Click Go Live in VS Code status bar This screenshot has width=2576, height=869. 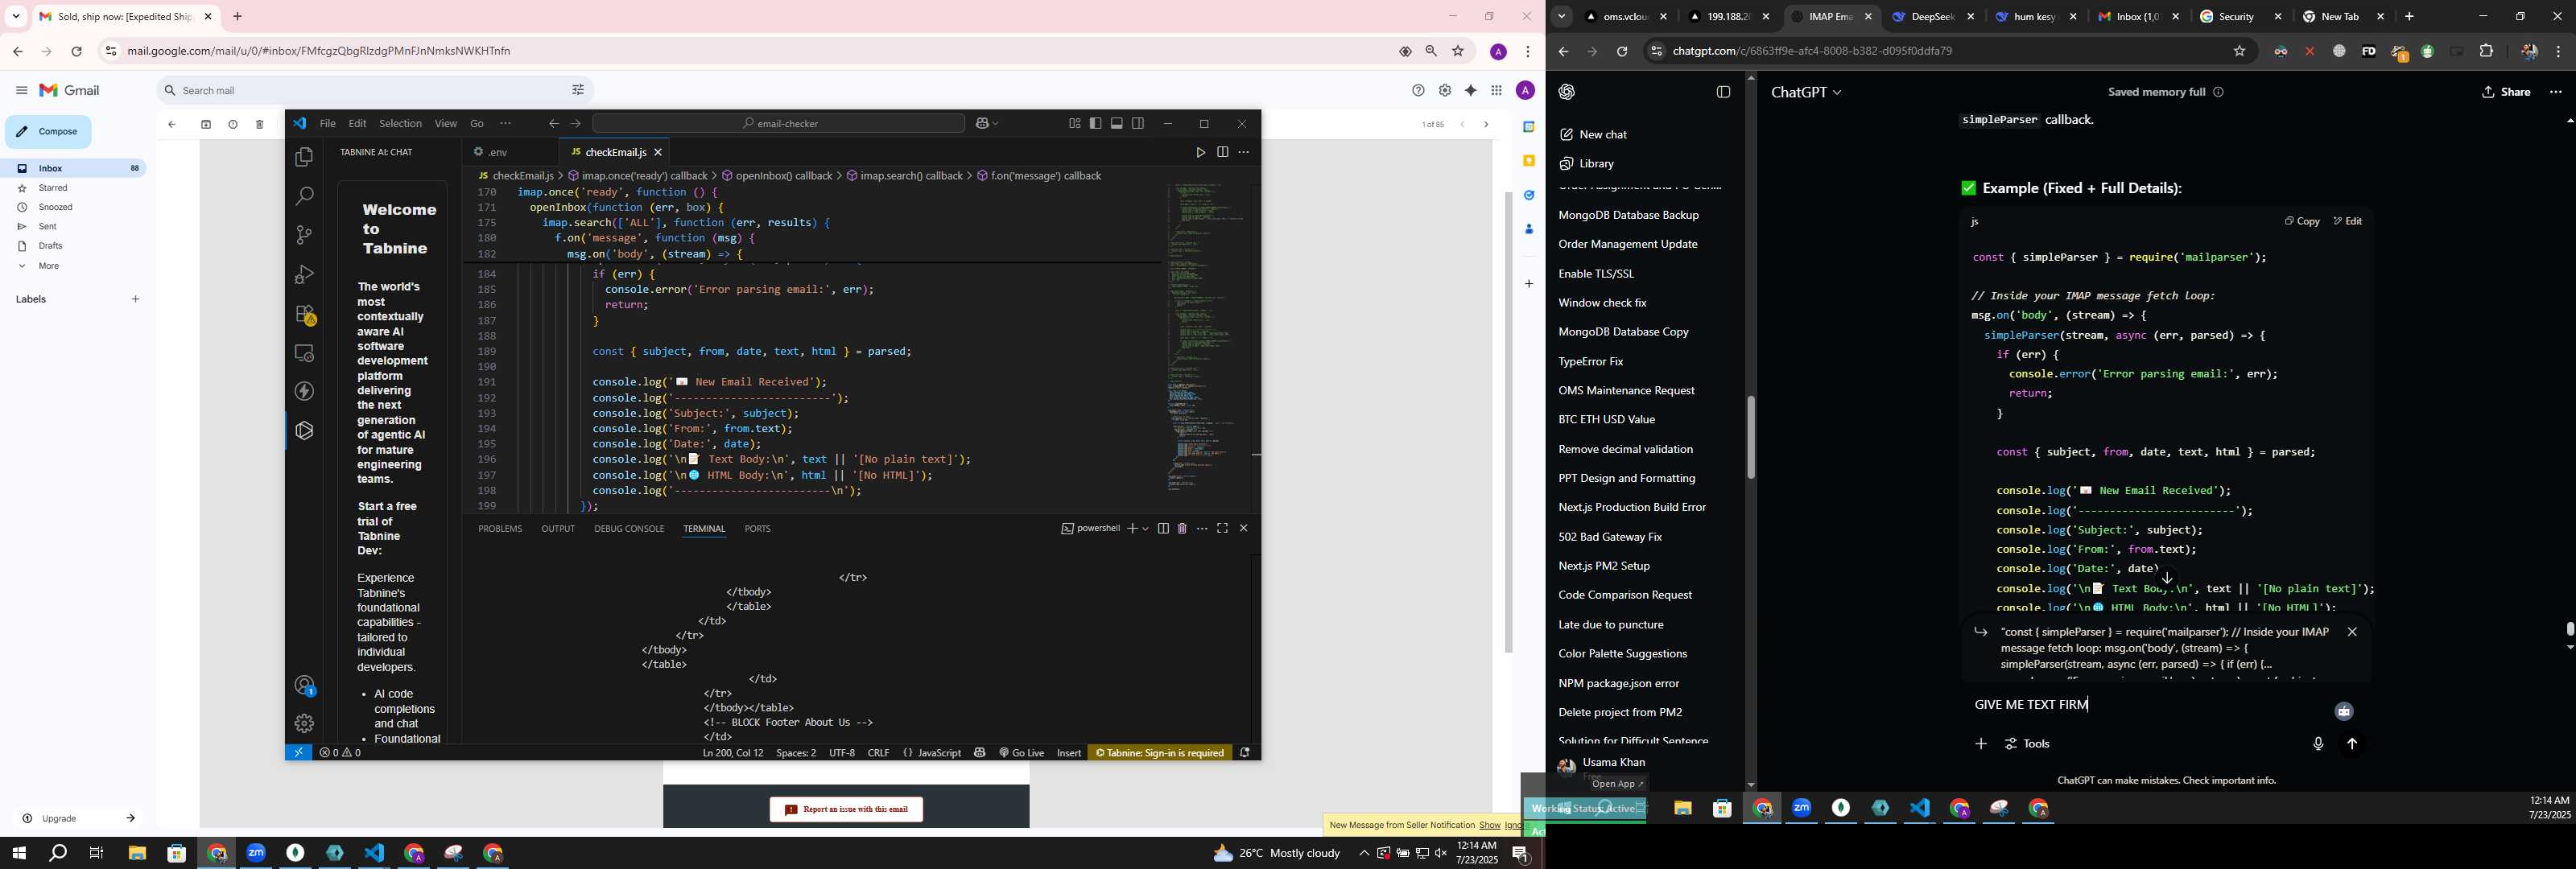[x=1021, y=753]
